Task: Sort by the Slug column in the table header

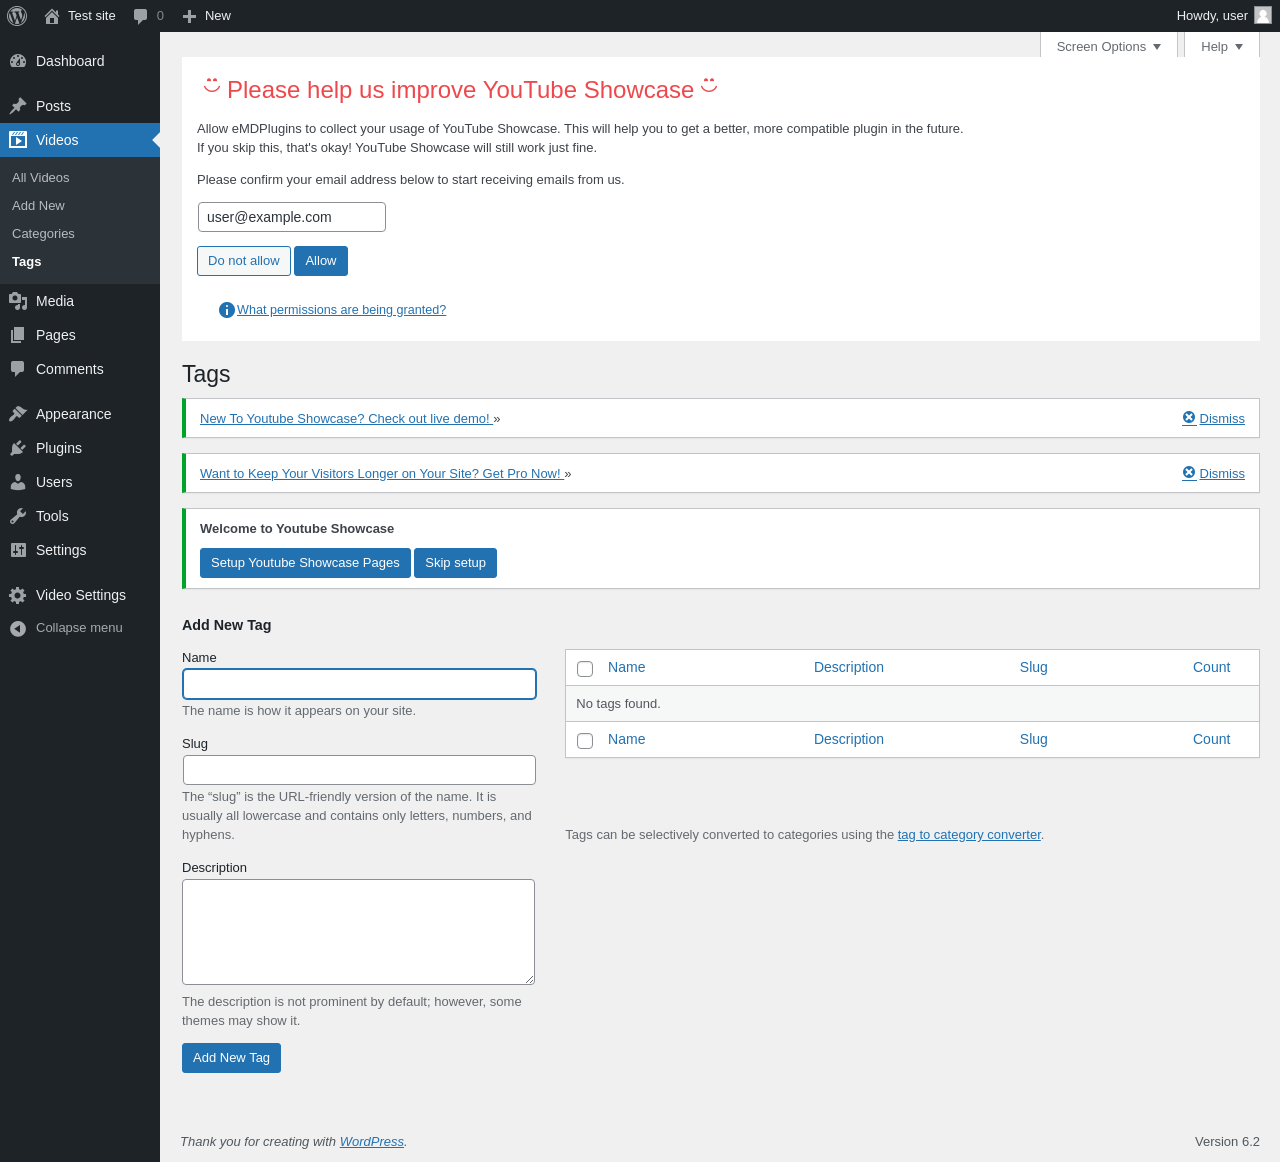Action: click(1034, 667)
